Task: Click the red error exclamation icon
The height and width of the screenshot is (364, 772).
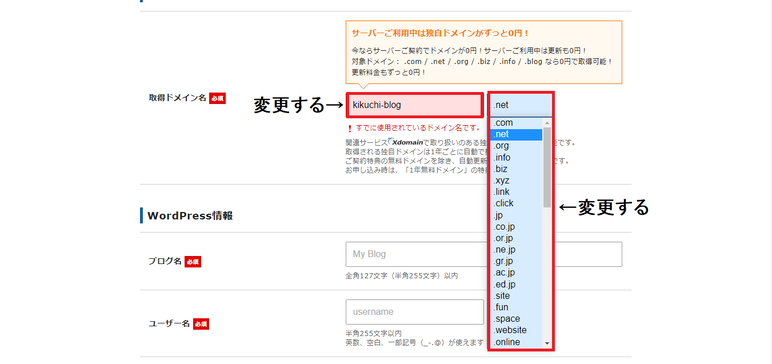Action: coord(350,129)
